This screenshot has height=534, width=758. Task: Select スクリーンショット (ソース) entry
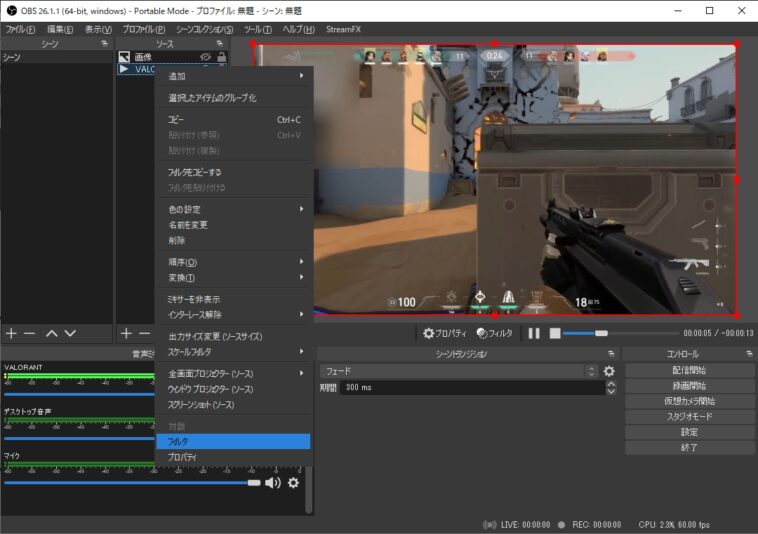[233, 404]
